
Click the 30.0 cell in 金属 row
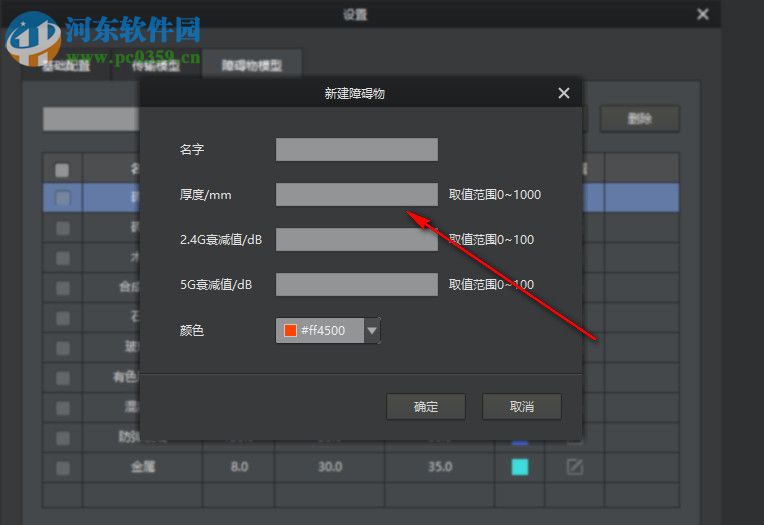point(330,467)
